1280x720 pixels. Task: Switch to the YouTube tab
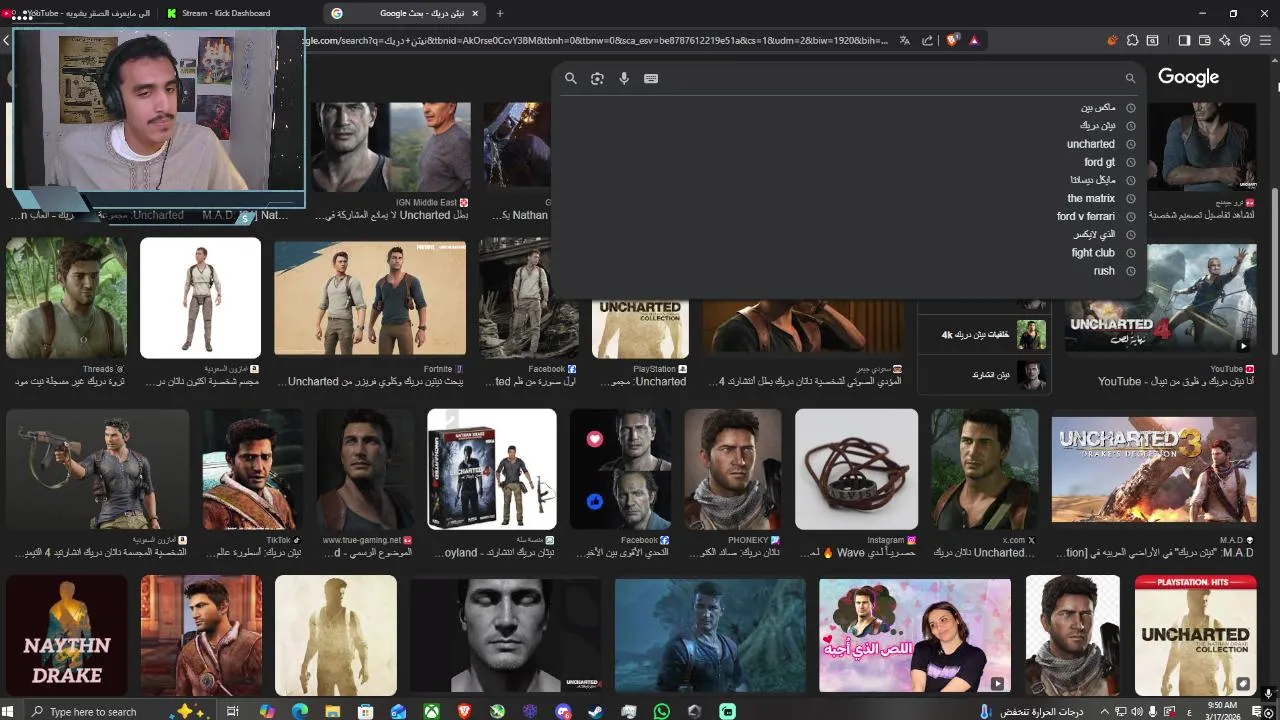point(80,13)
